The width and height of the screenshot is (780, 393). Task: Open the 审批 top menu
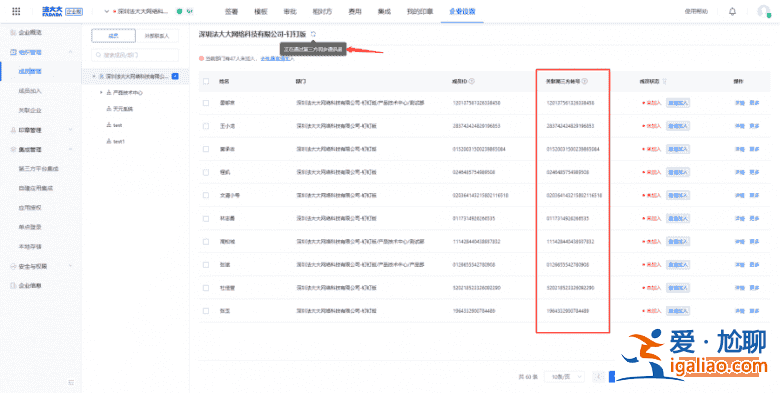[x=290, y=11]
